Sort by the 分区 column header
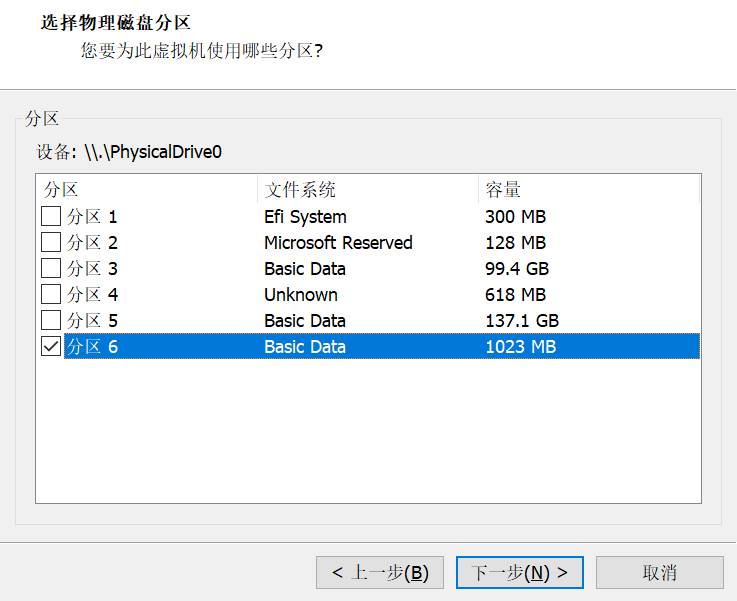This screenshot has width=737, height=601. pos(146,190)
